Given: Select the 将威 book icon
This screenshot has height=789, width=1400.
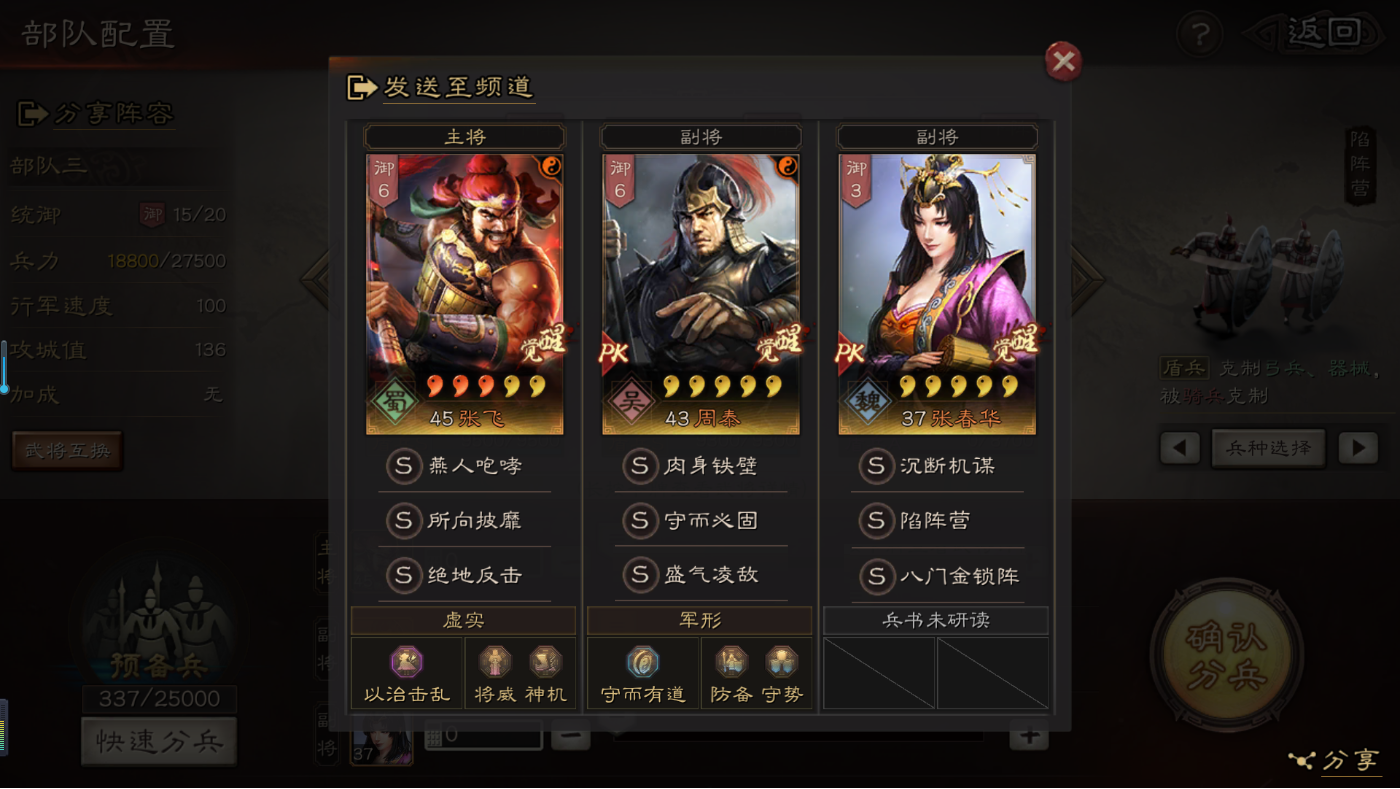Looking at the screenshot, I should (494, 662).
